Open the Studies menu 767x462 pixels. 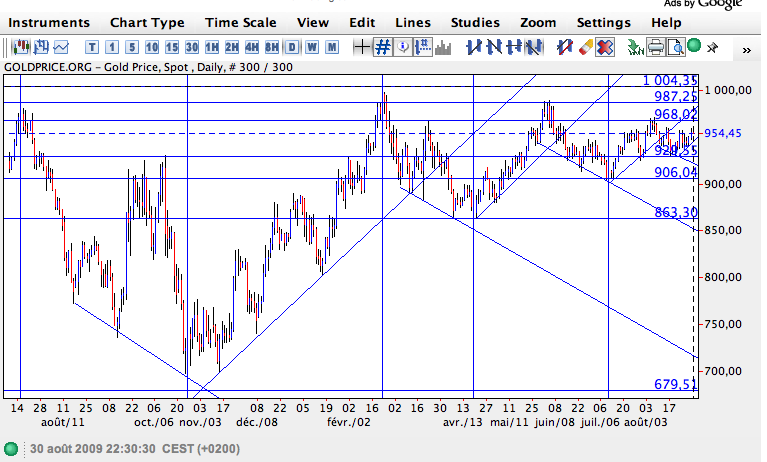(475, 22)
